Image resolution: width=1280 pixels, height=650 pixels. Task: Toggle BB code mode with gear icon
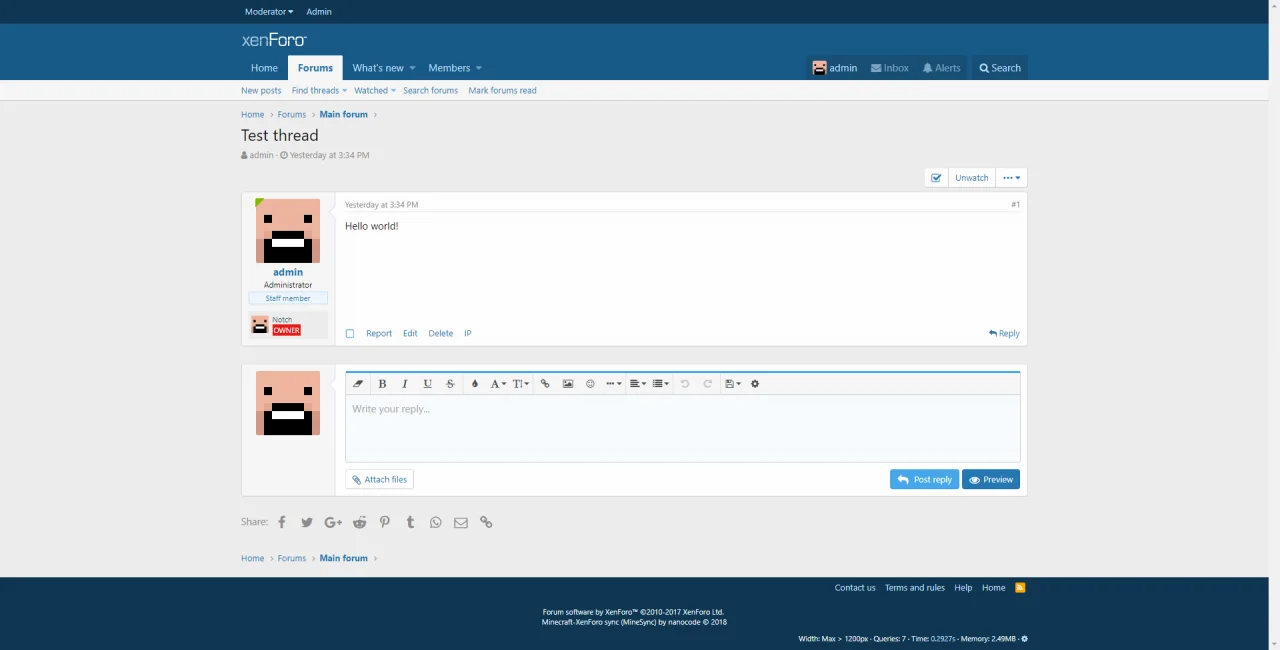(755, 384)
